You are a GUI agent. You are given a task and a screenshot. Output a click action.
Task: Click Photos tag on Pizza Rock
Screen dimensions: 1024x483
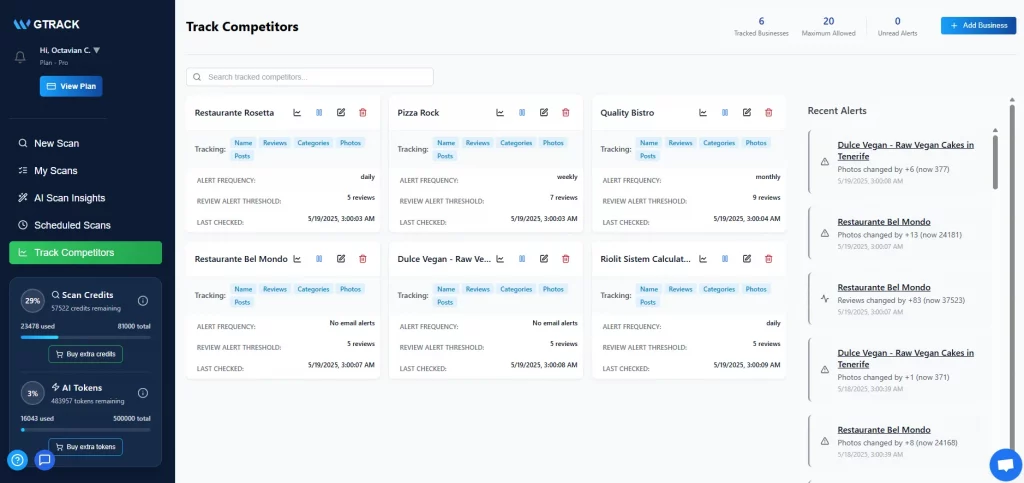tap(553, 143)
